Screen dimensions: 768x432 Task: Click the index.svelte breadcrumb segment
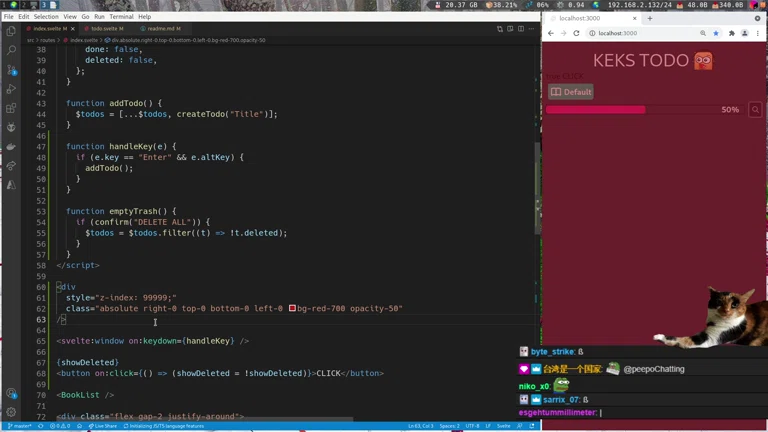(81, 40)
